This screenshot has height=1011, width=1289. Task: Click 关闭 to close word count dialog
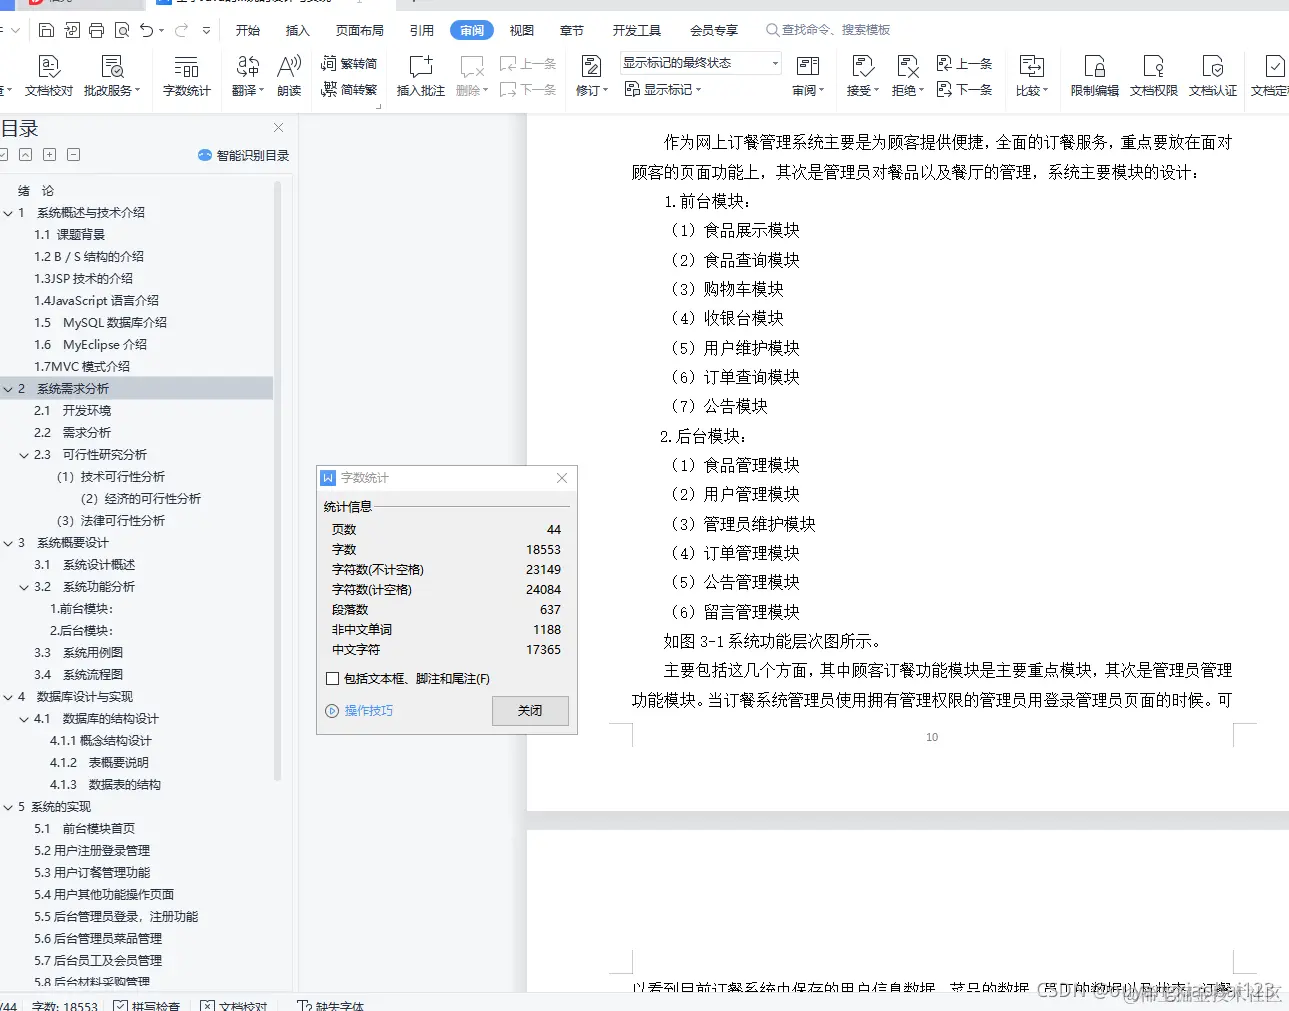(529, 710)
